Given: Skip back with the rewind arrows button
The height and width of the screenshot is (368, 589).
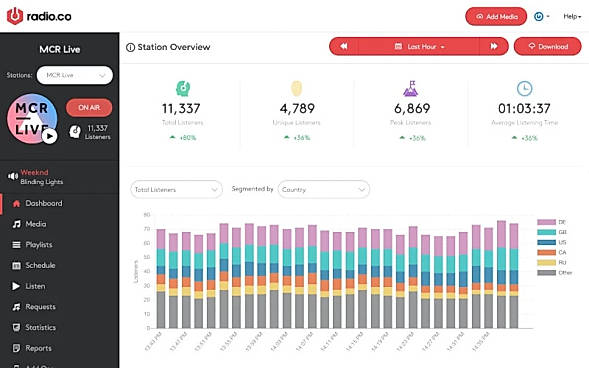Looking at the screenshot, I should tap(344, 46).
